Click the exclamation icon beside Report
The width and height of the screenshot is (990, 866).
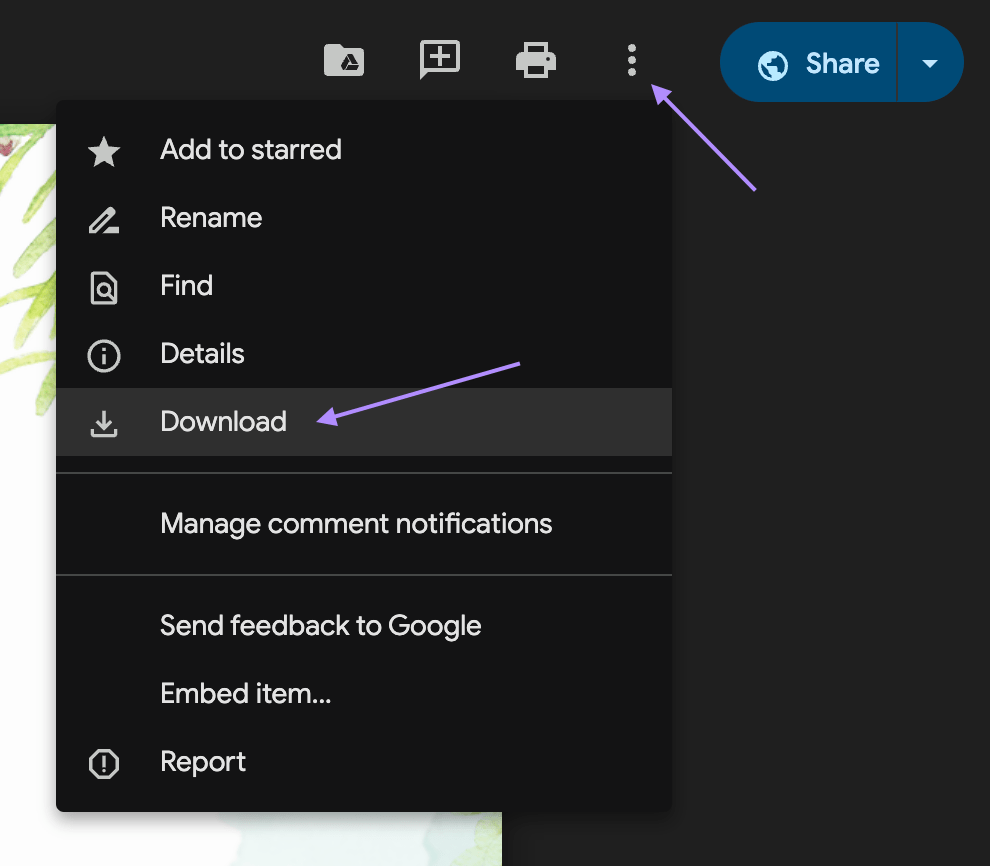[104, 764]
